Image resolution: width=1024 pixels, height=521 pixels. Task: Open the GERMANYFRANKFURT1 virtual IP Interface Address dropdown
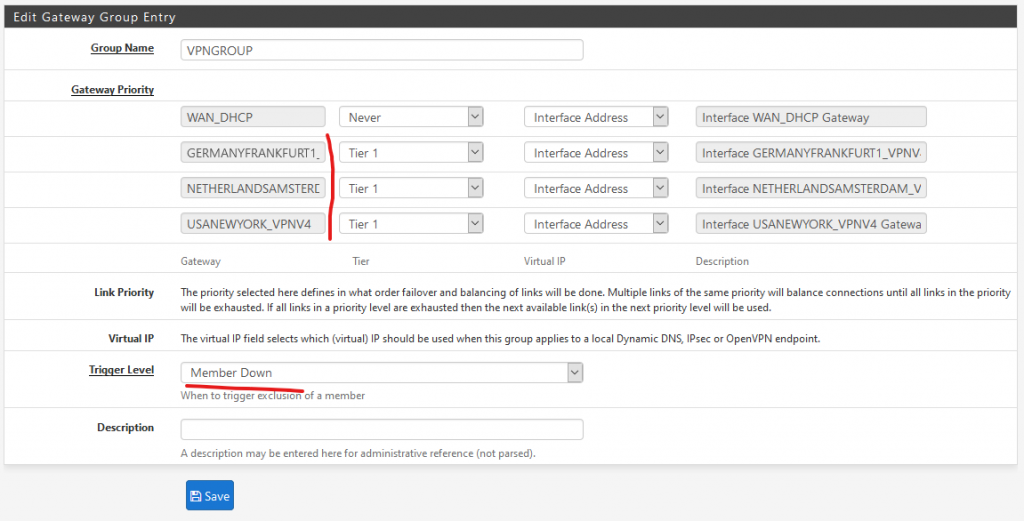[596, 153]
